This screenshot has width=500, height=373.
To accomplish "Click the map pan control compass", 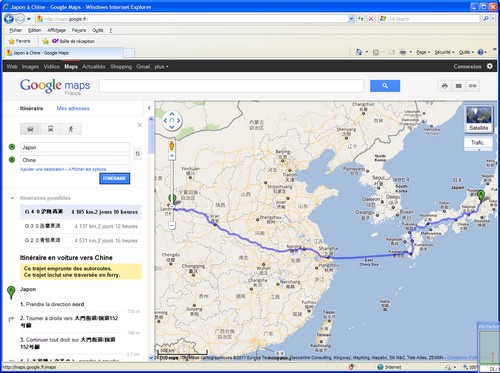I will click(x=172, y=121).
